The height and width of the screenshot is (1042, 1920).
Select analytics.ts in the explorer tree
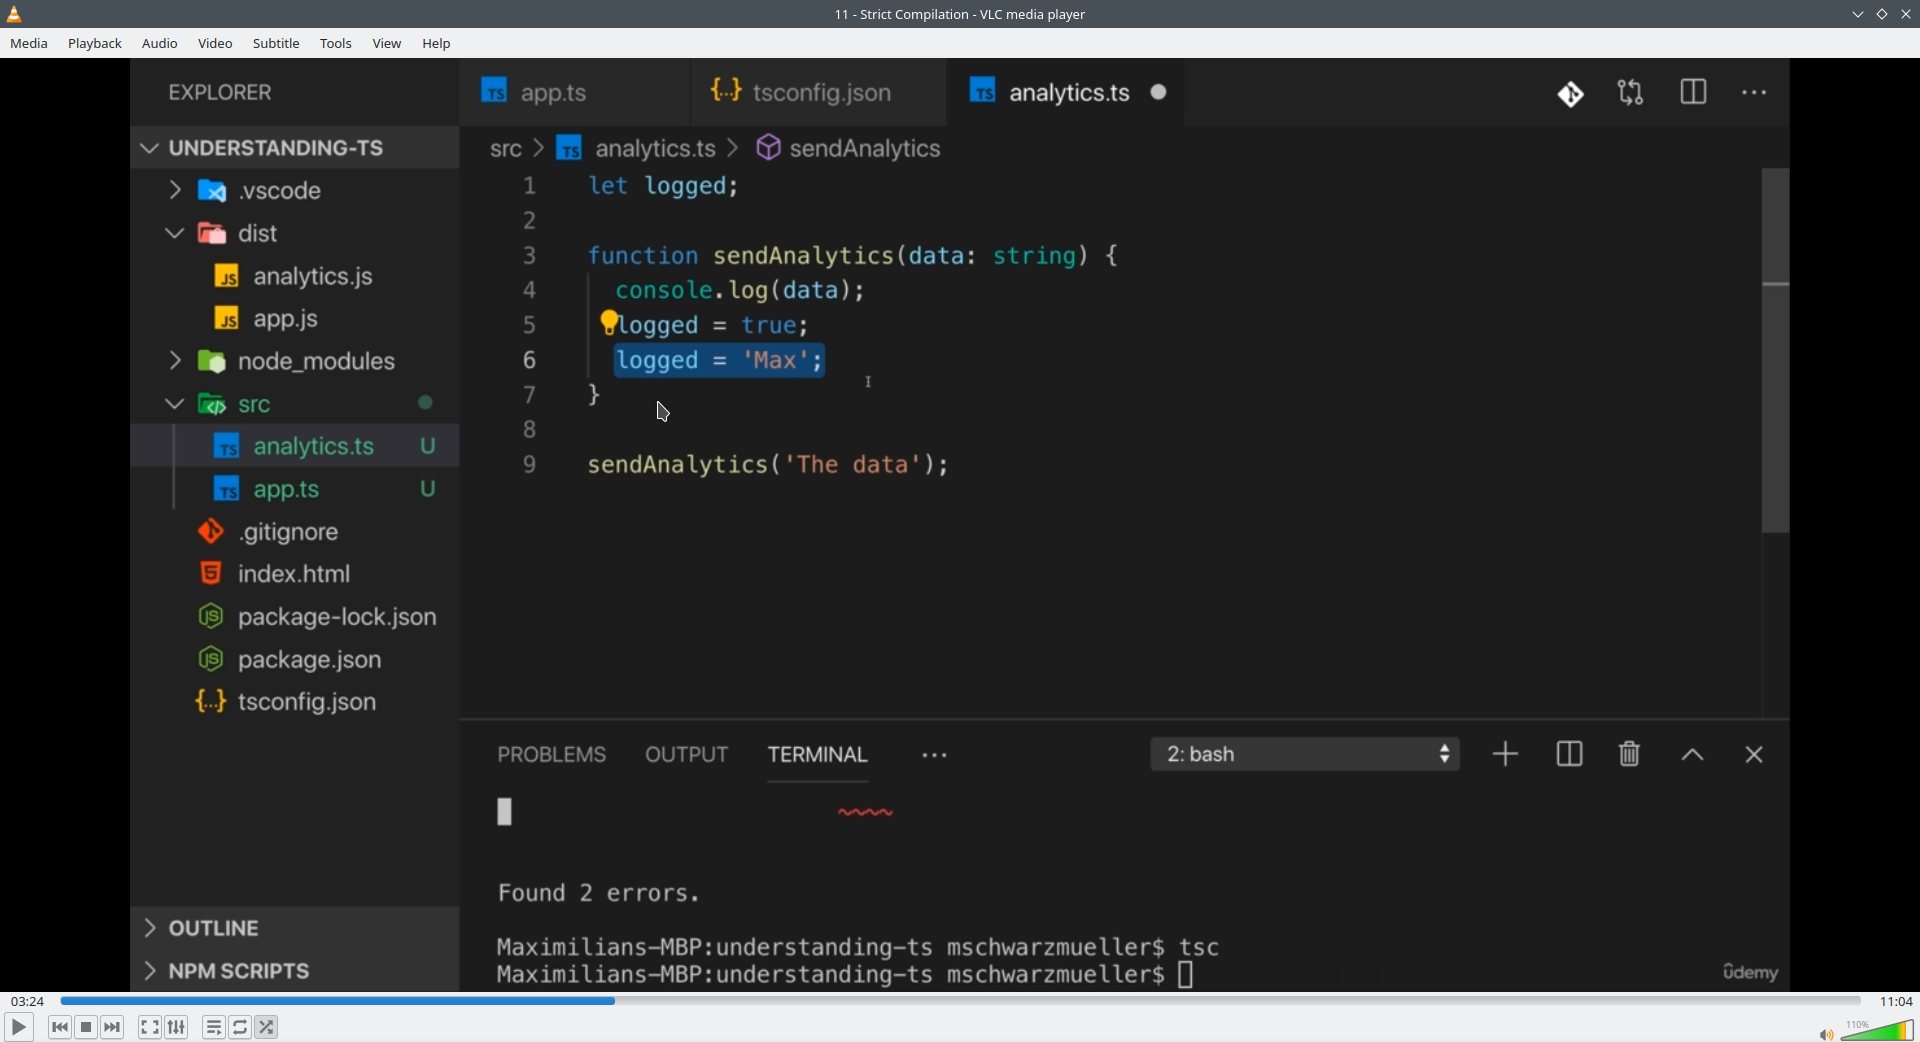(x=295, y=446)
